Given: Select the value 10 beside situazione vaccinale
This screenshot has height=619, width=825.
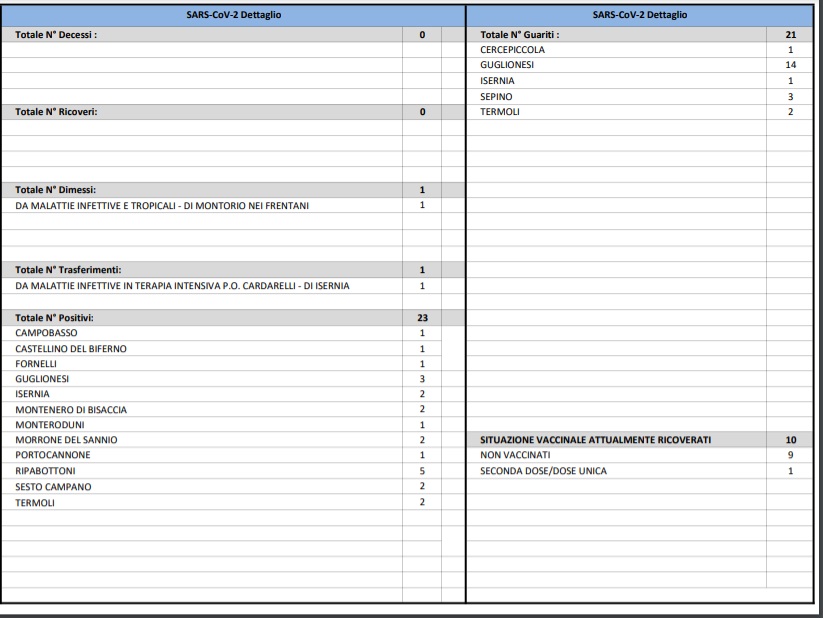Looking at the screenshot, I should 790,440.
